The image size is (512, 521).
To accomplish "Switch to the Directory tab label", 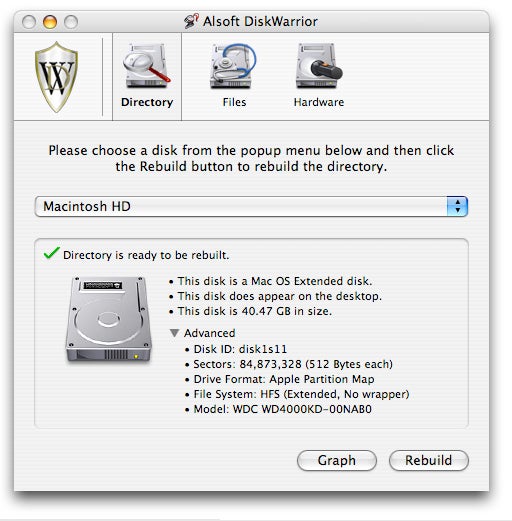I will 147,102.
